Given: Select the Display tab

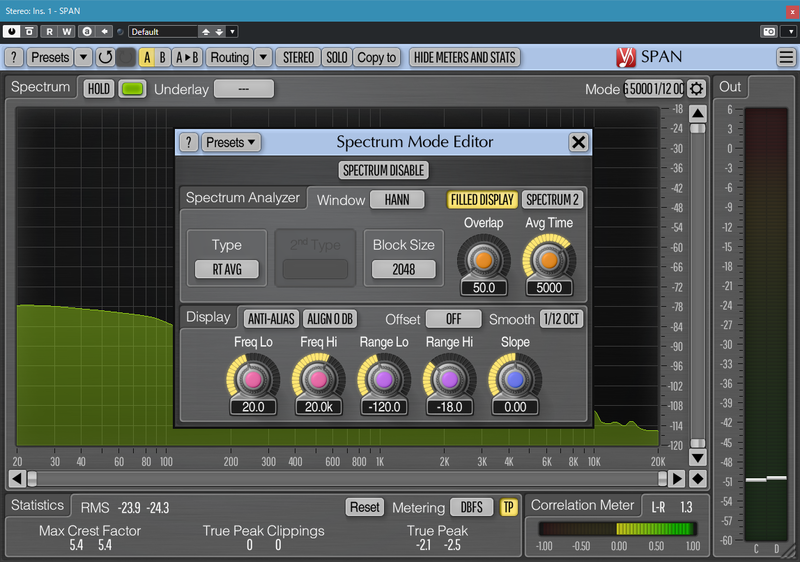Looking at the screenshot, I should (x=208, y=317).
